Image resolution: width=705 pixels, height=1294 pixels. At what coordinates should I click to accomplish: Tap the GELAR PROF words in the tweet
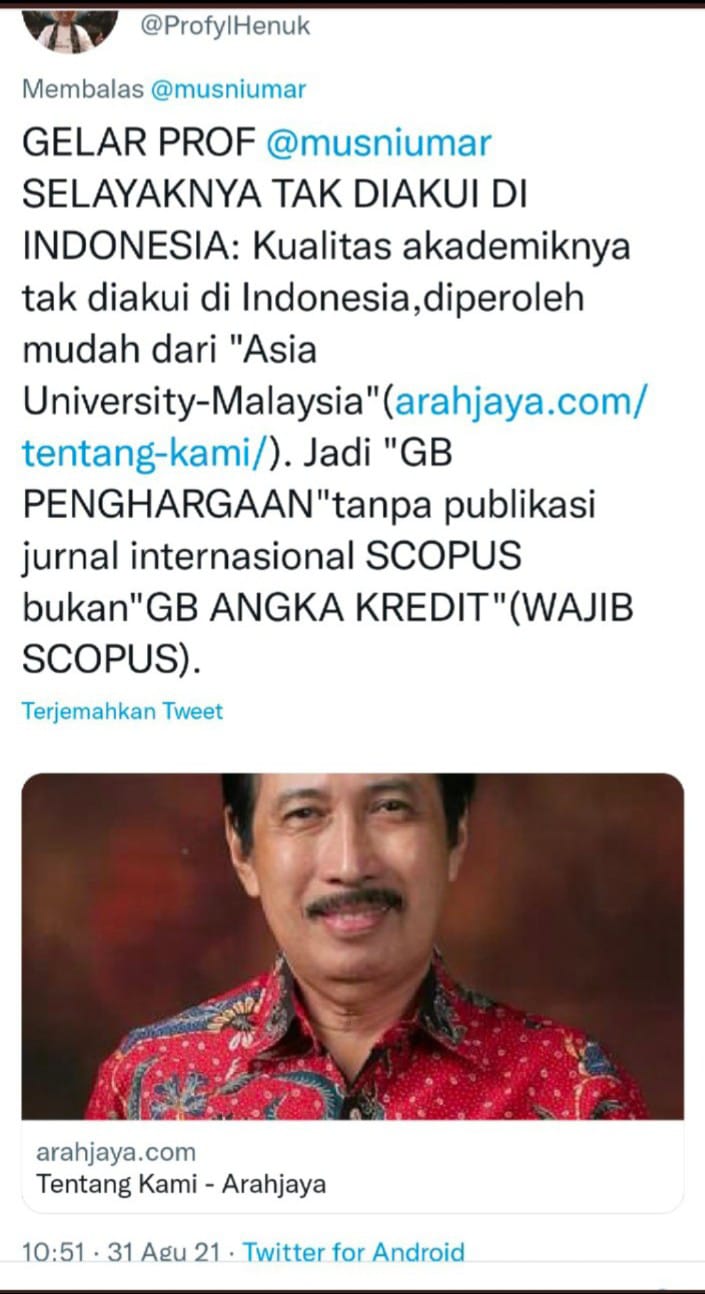coord(139,144)
